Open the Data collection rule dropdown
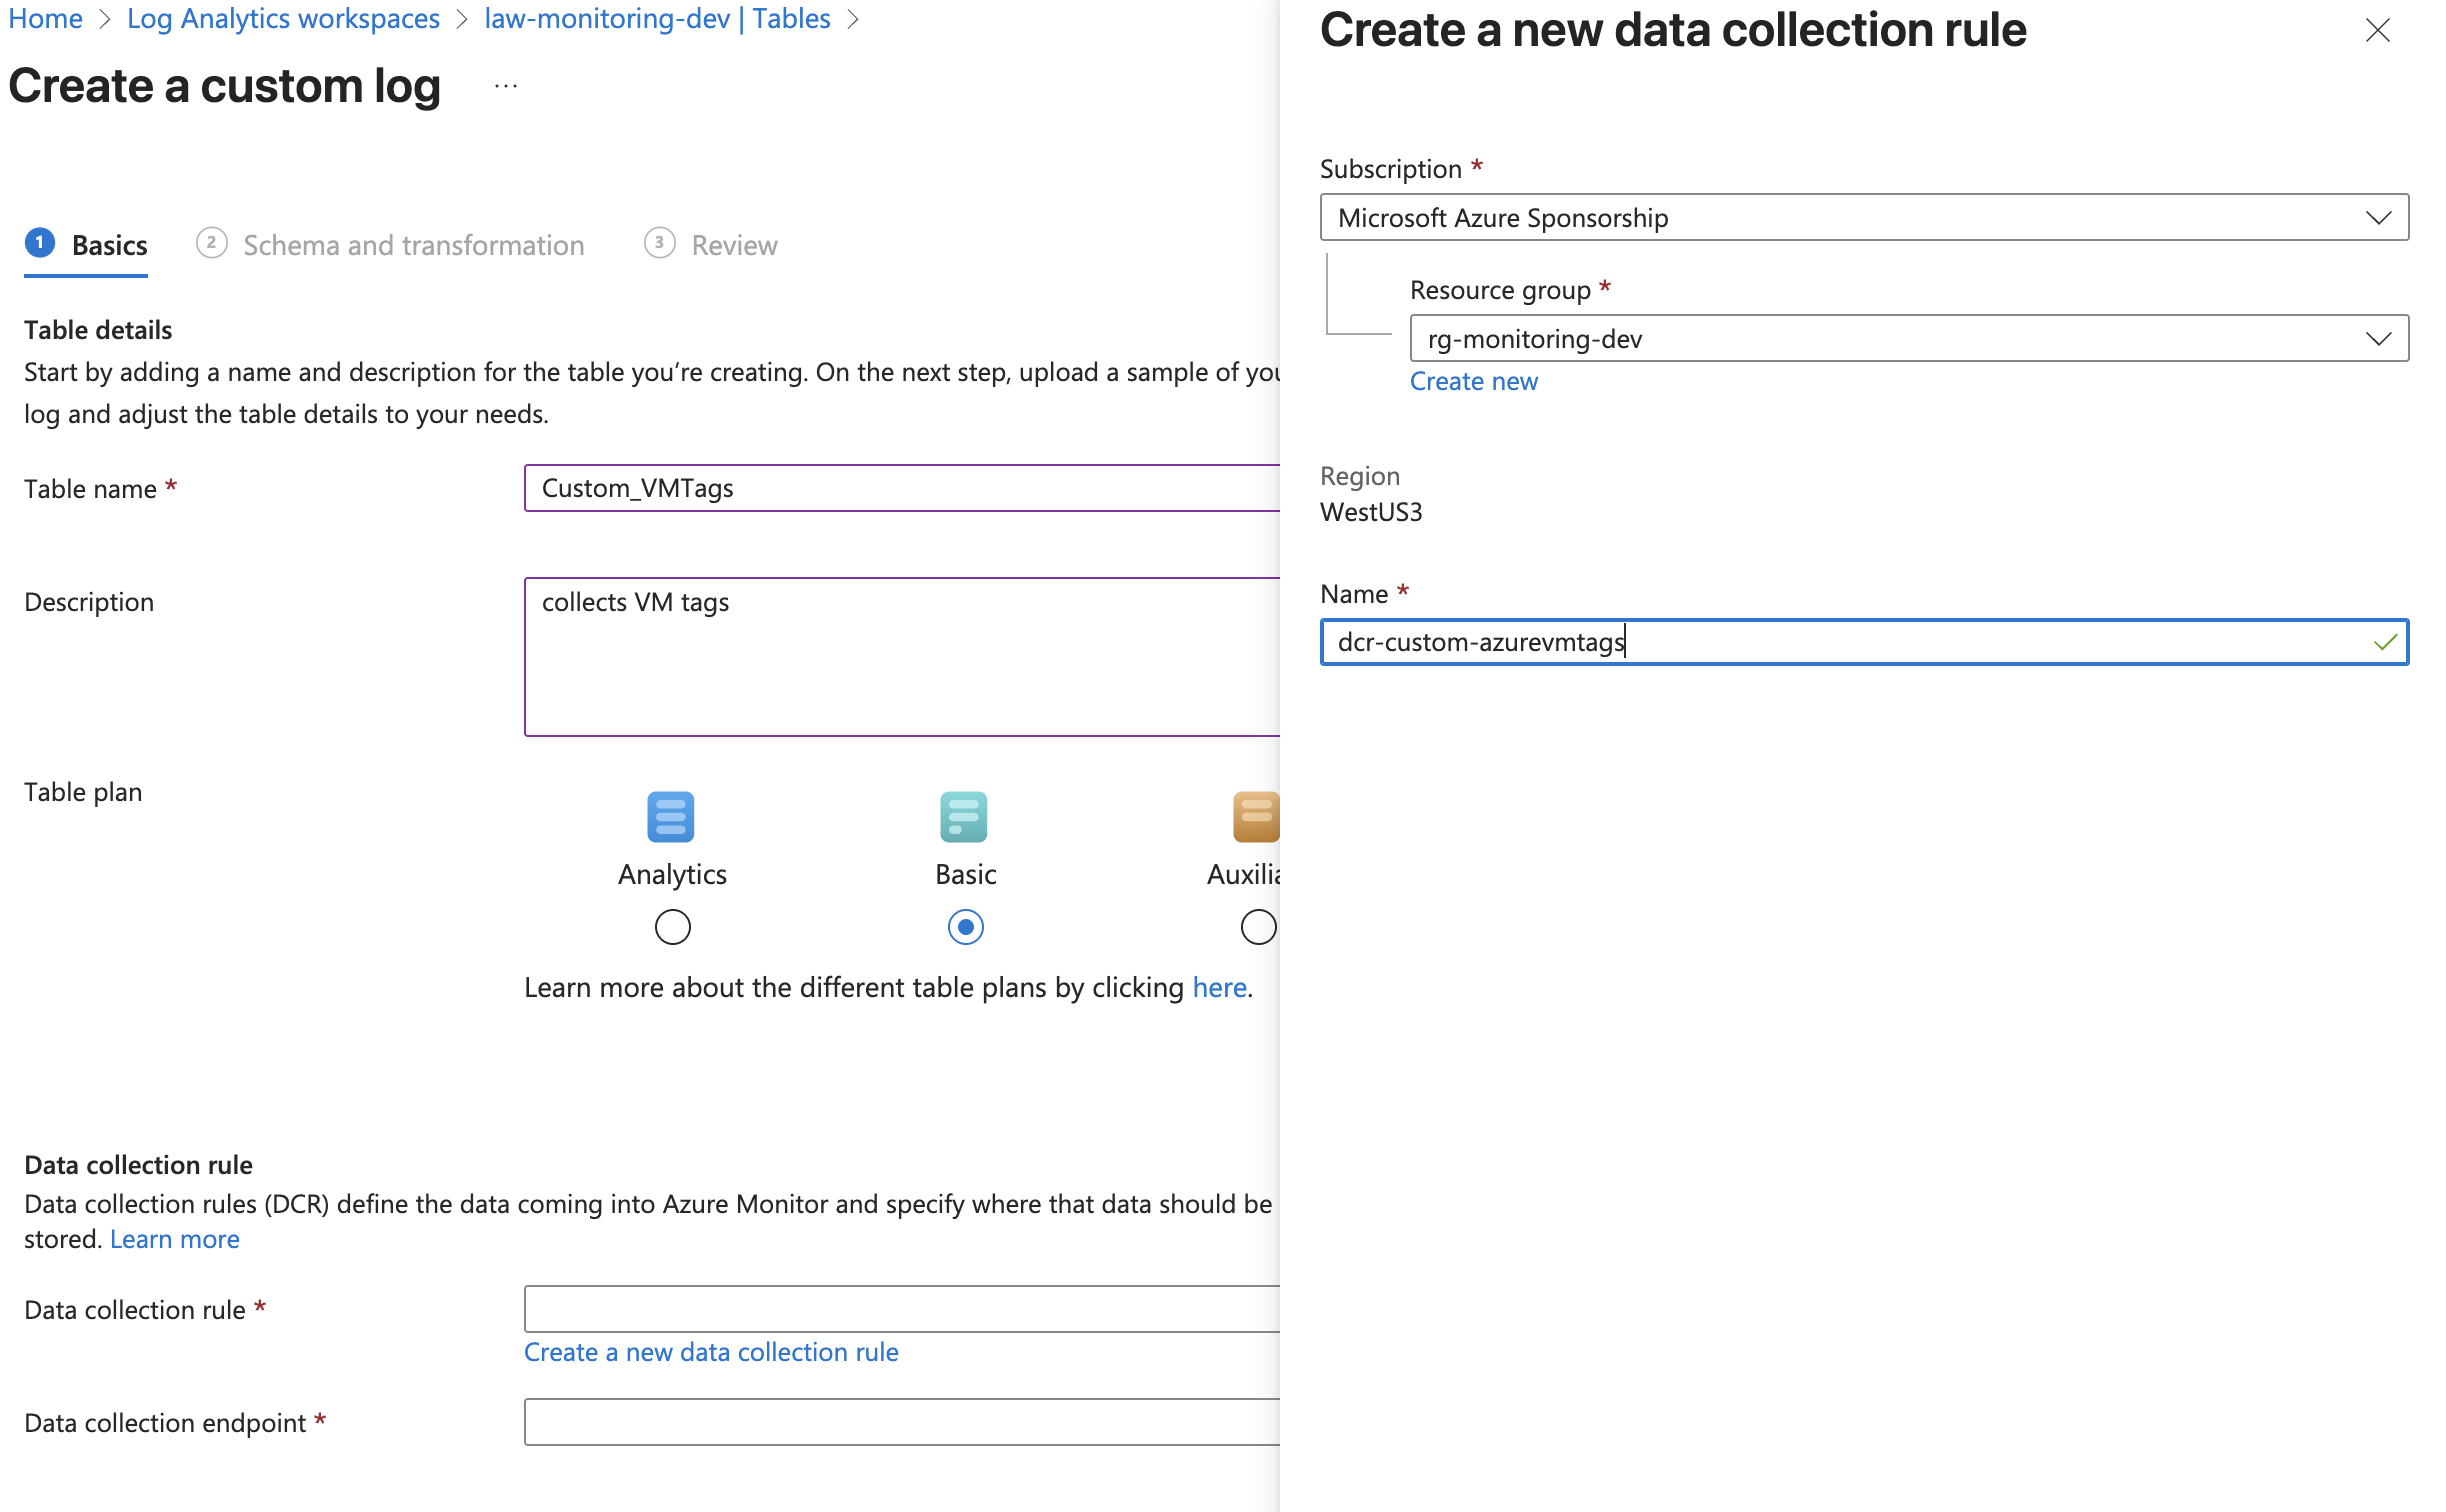Viewport: 2446px width, 1512px height. [900, 1307]
